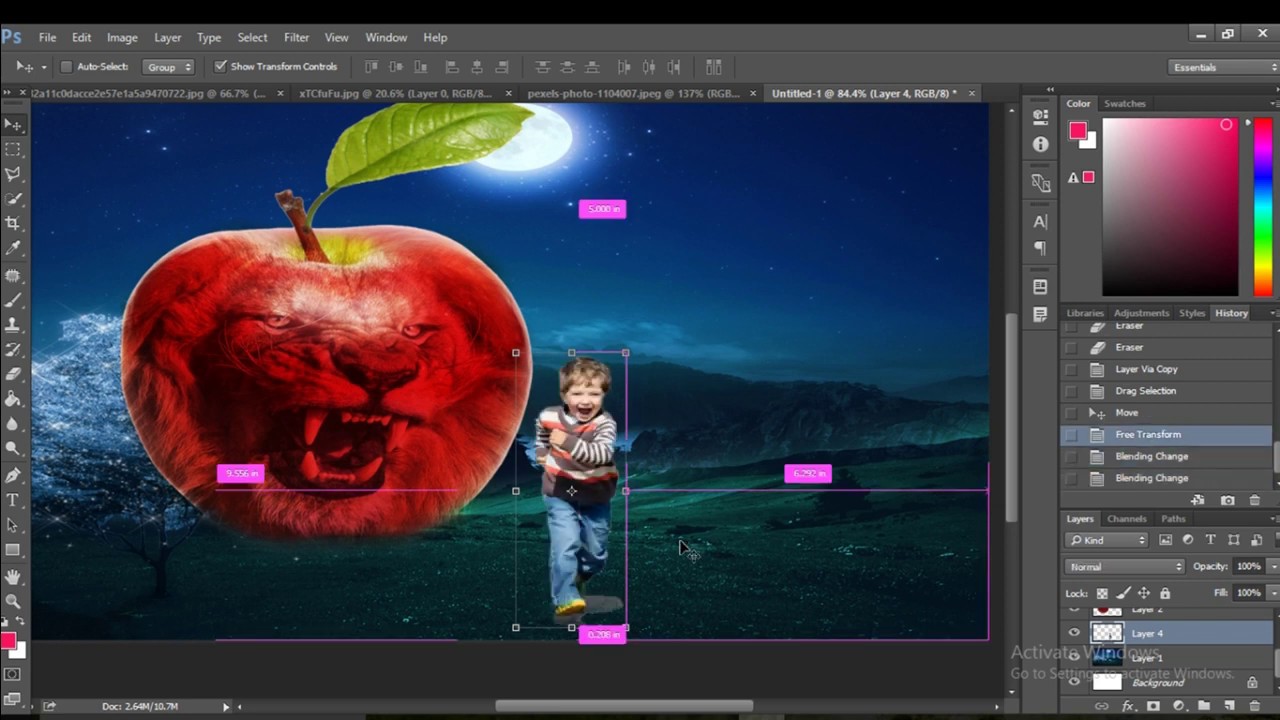This screenshot has width=1280, height=720.
Task: Select the Zoom tool
Action: [13, 602]
